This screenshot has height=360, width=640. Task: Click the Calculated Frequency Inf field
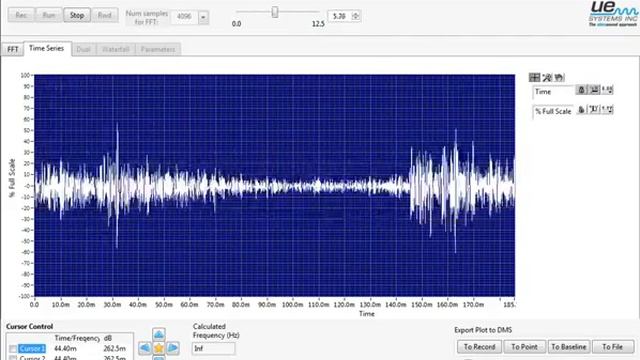213,349
